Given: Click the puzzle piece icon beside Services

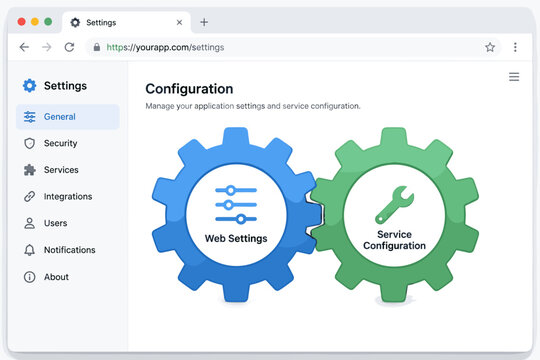Looking at the screenshot, I should pos(30,170).
